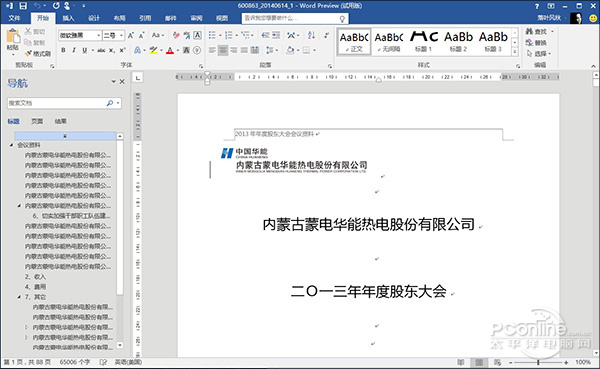Click Replace (替换) button
600x369 pixels.
[536, 42]
